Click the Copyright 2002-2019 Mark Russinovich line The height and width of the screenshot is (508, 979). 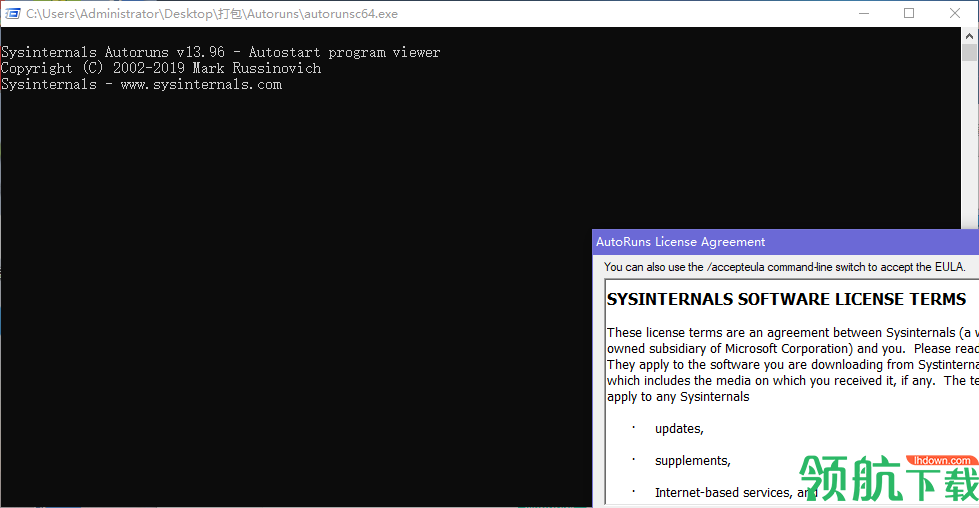tap(161, 69)
